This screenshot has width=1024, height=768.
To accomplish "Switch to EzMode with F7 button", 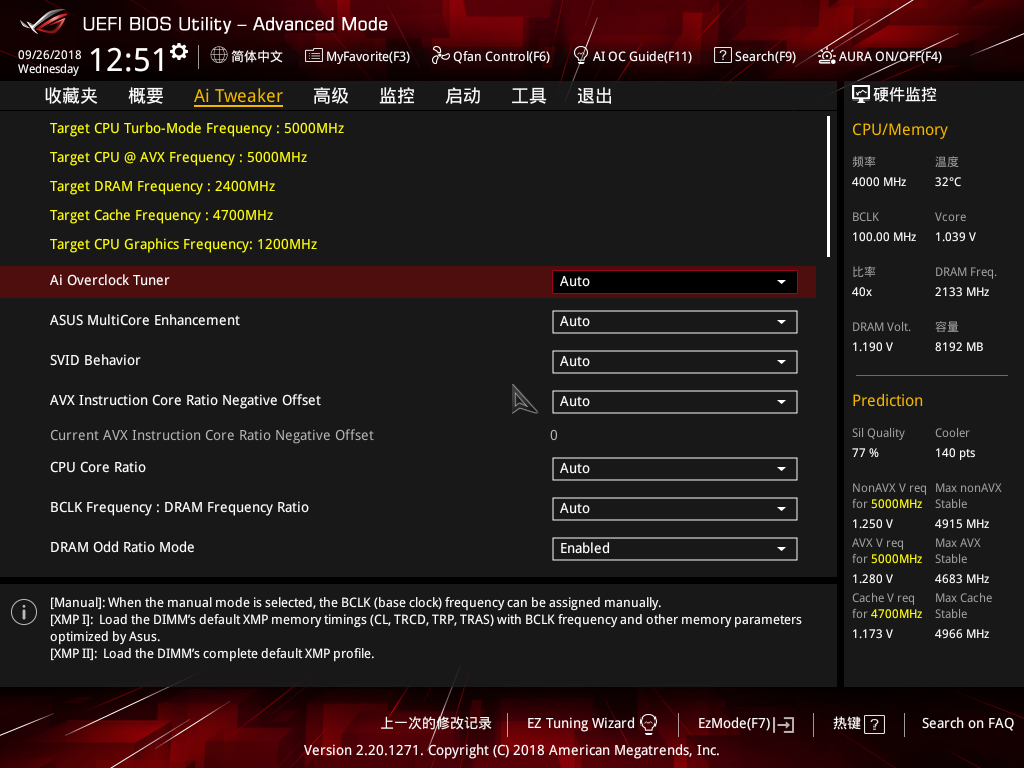I will tap(745, 723).
